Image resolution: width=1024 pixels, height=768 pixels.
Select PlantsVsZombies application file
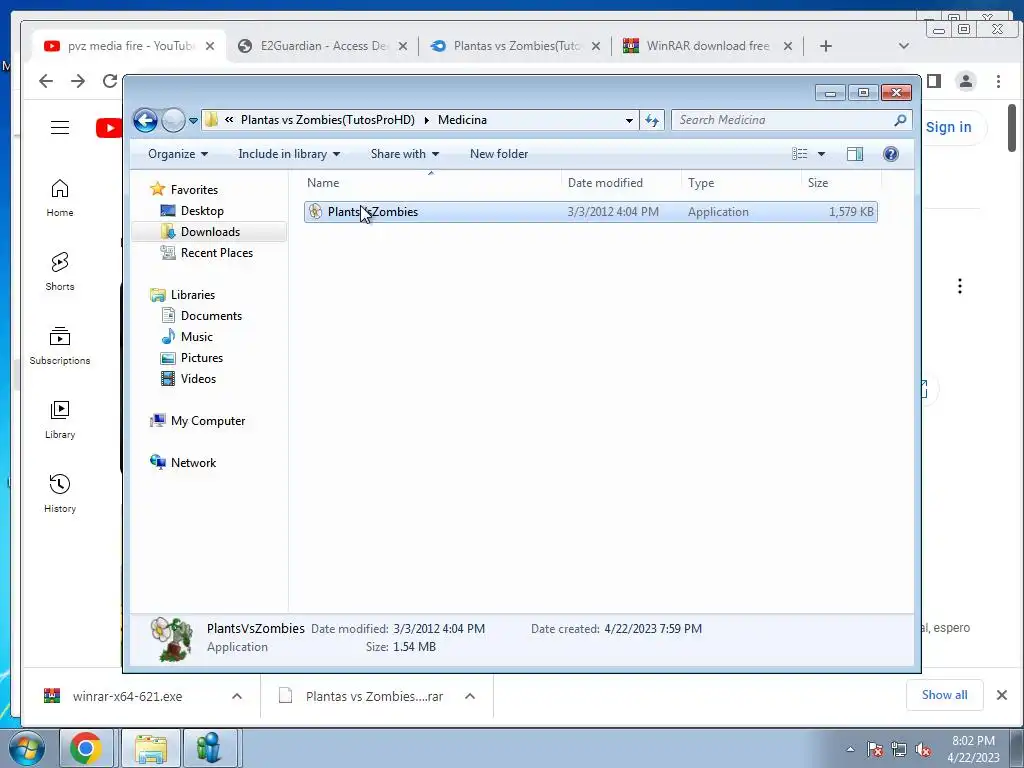[590, 212]
